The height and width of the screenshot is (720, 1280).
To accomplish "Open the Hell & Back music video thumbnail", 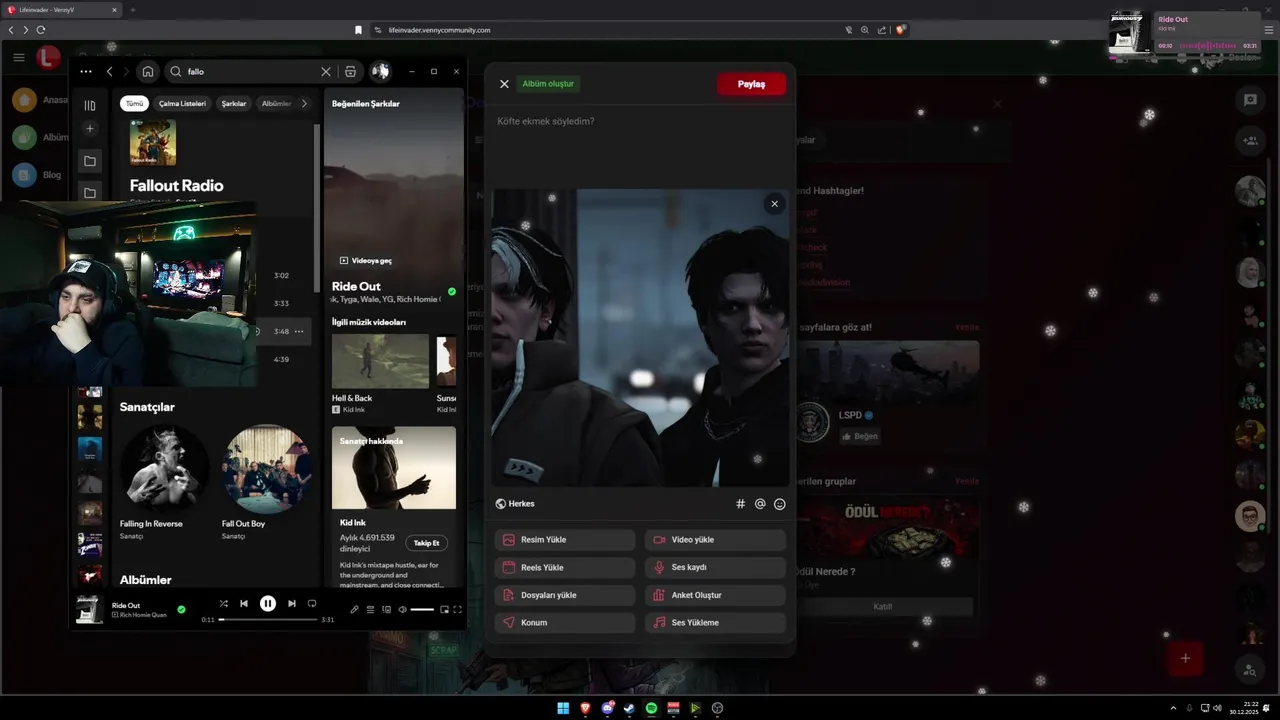I will (380, 361).
